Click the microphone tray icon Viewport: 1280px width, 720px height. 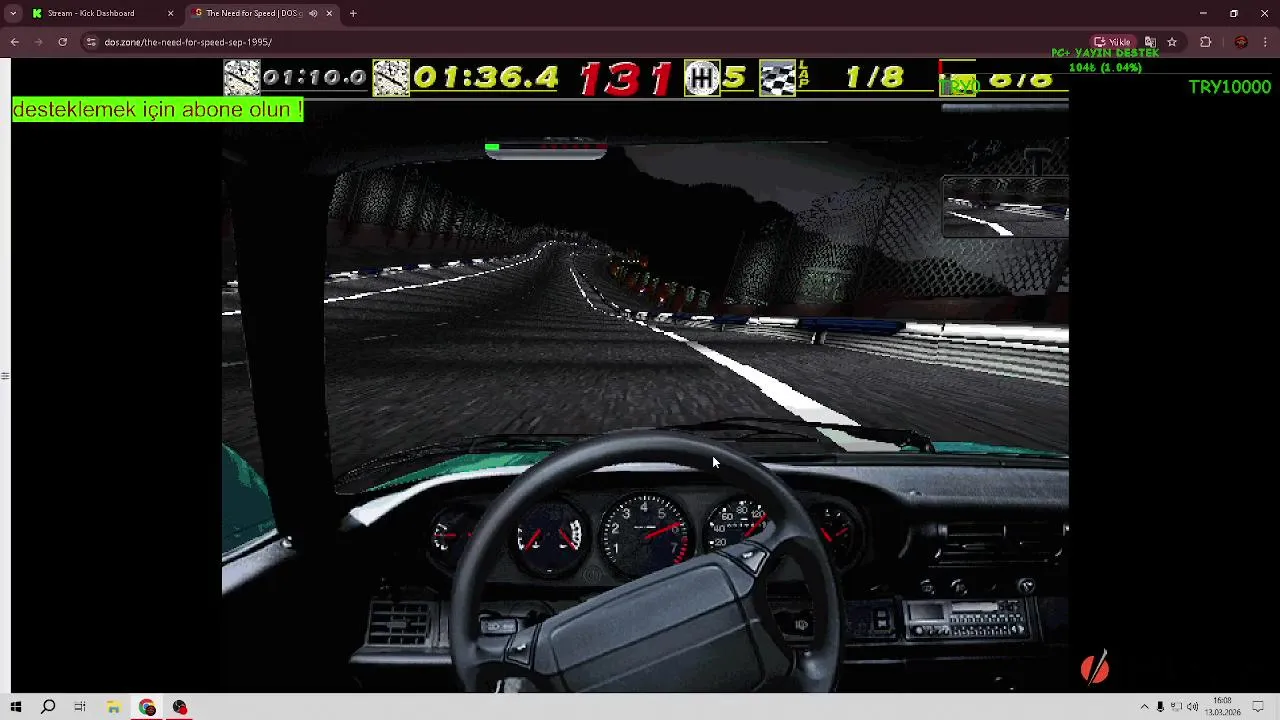pos(1160,707)
